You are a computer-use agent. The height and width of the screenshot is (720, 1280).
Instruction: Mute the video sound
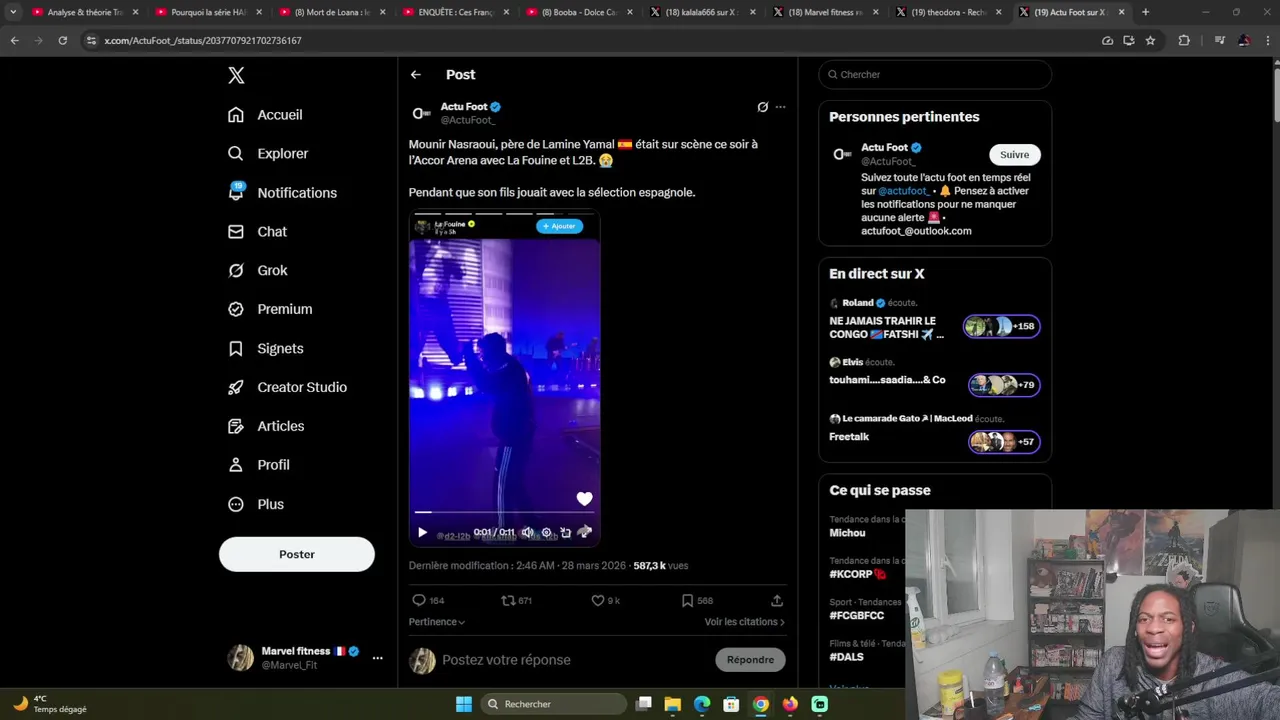[x=527, y=533]
